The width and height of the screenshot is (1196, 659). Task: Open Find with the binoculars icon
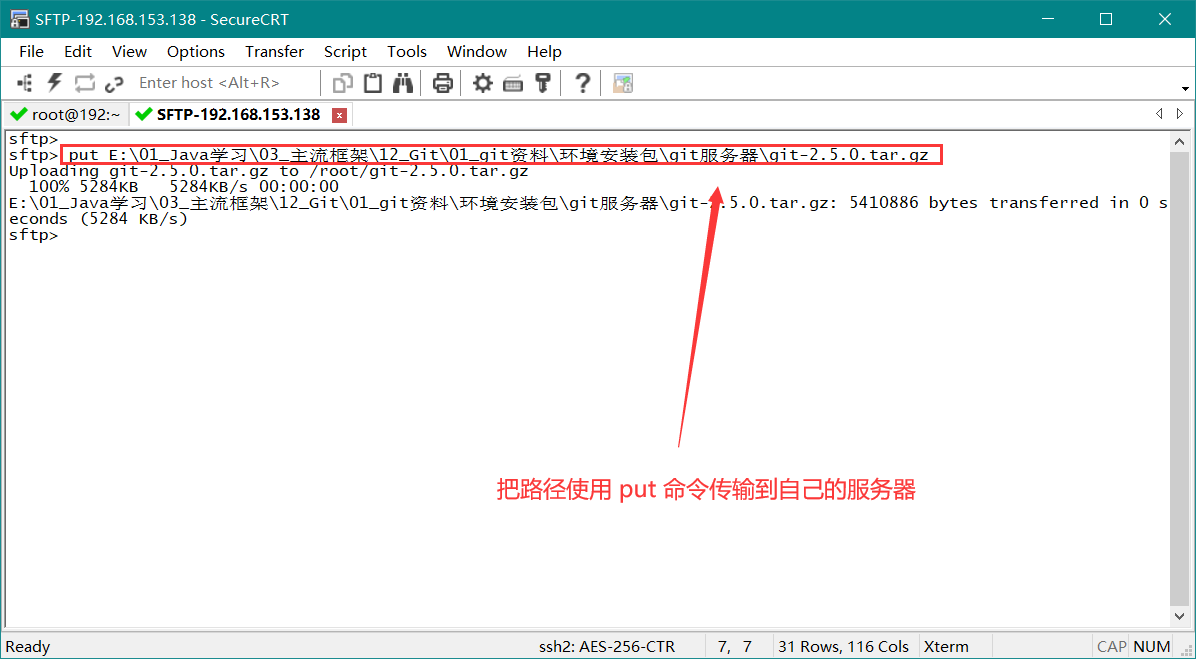[x=403, y=83]
